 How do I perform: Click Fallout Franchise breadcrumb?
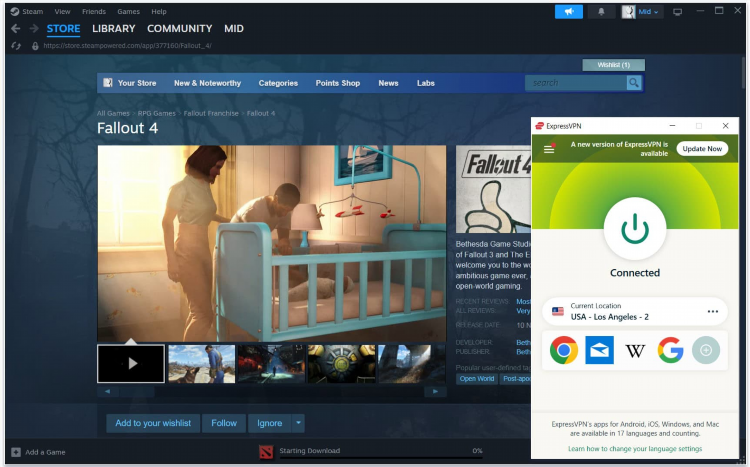tap(211, 113)
